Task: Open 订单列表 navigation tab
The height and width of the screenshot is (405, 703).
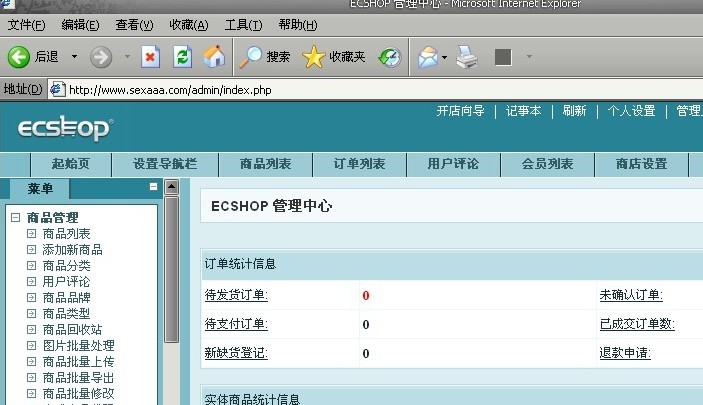Action: (360, 164)
